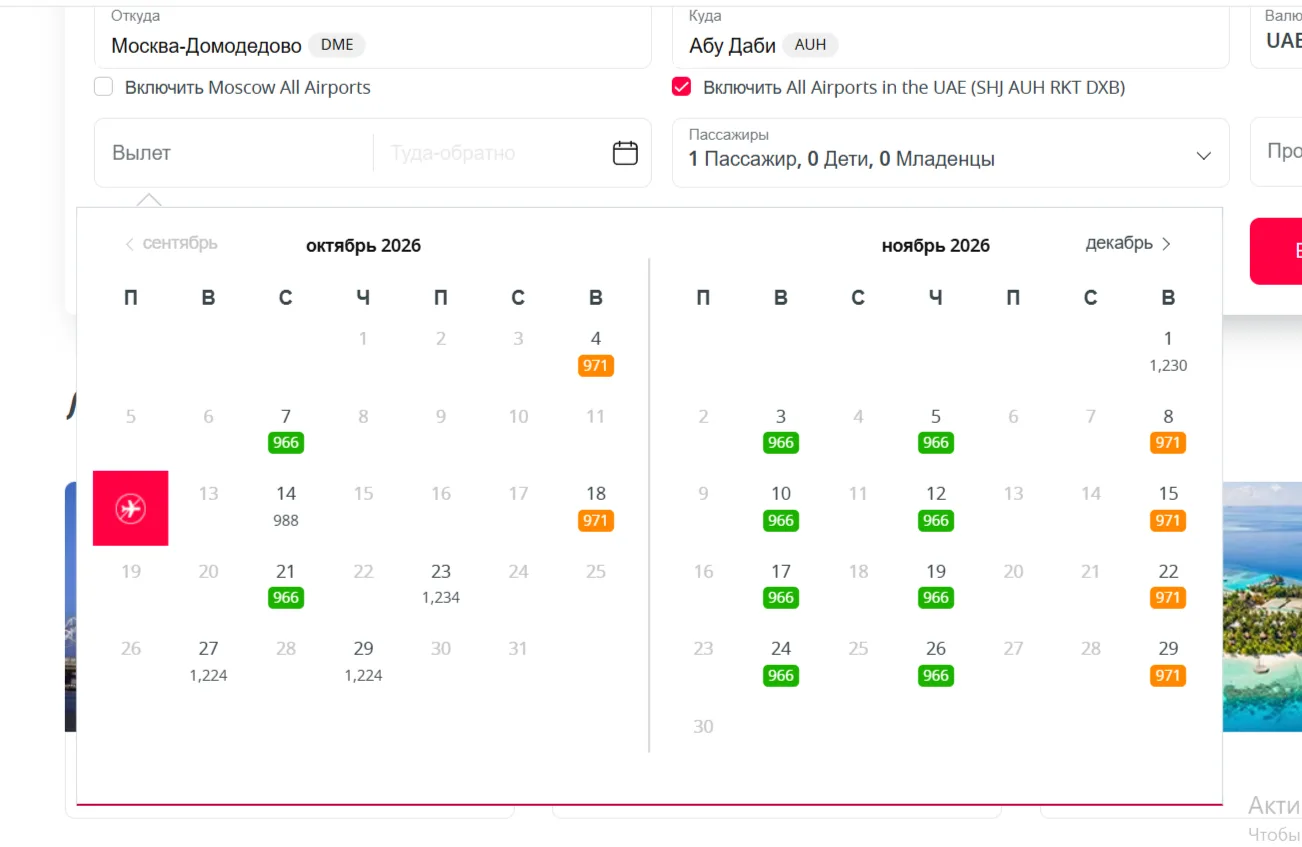Uncheck All Airports in the UAE option
Image resolution: width=1302 pixels, height=847 pixels.
pos(681,87)
